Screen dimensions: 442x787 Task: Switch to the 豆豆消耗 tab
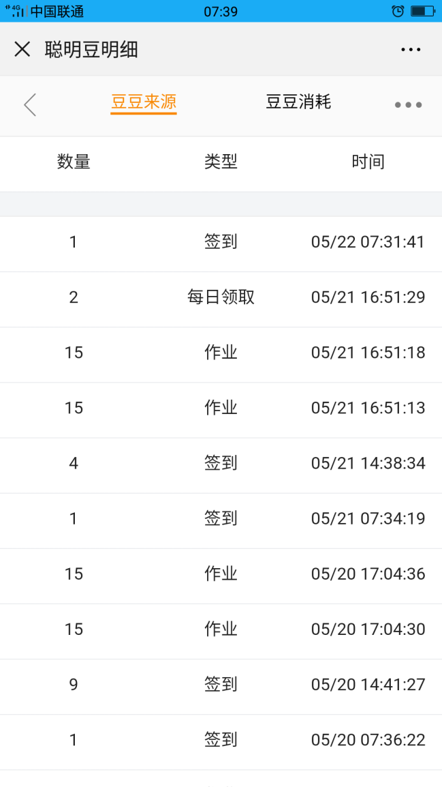pos(299,102)
